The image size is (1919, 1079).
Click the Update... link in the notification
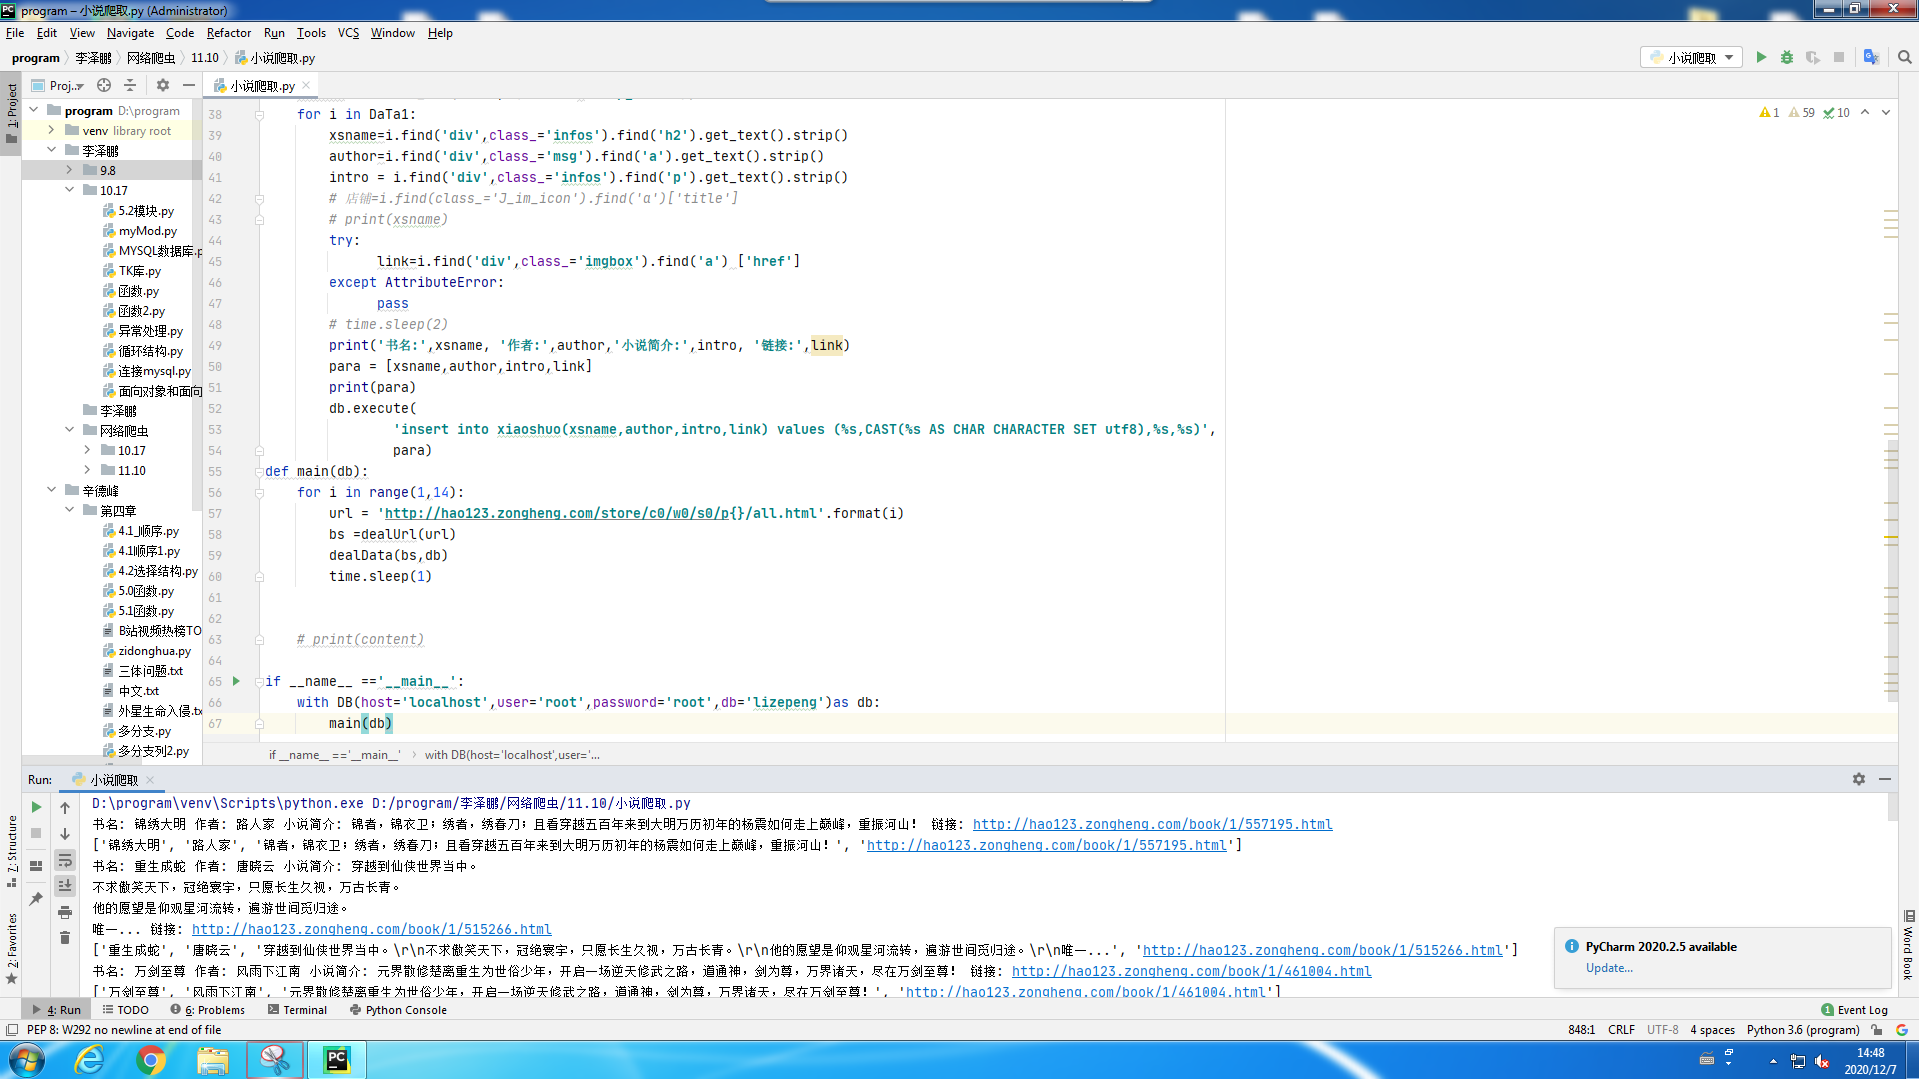tap(1609, 968)
